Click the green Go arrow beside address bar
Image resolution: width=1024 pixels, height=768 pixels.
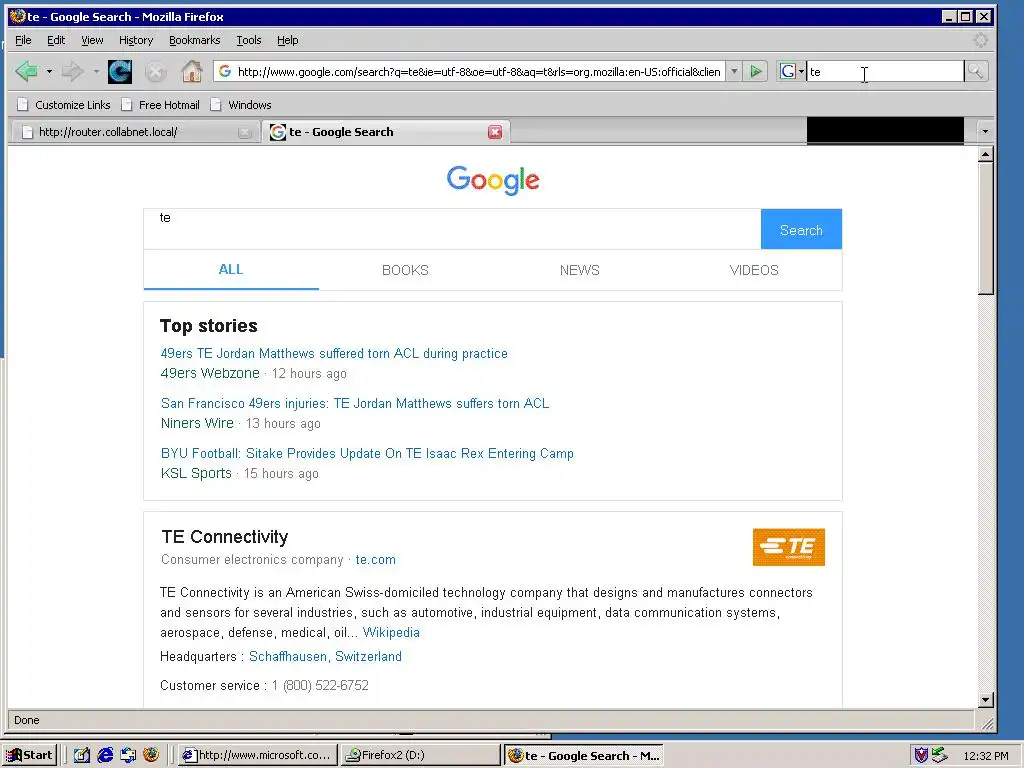(756, 71)
